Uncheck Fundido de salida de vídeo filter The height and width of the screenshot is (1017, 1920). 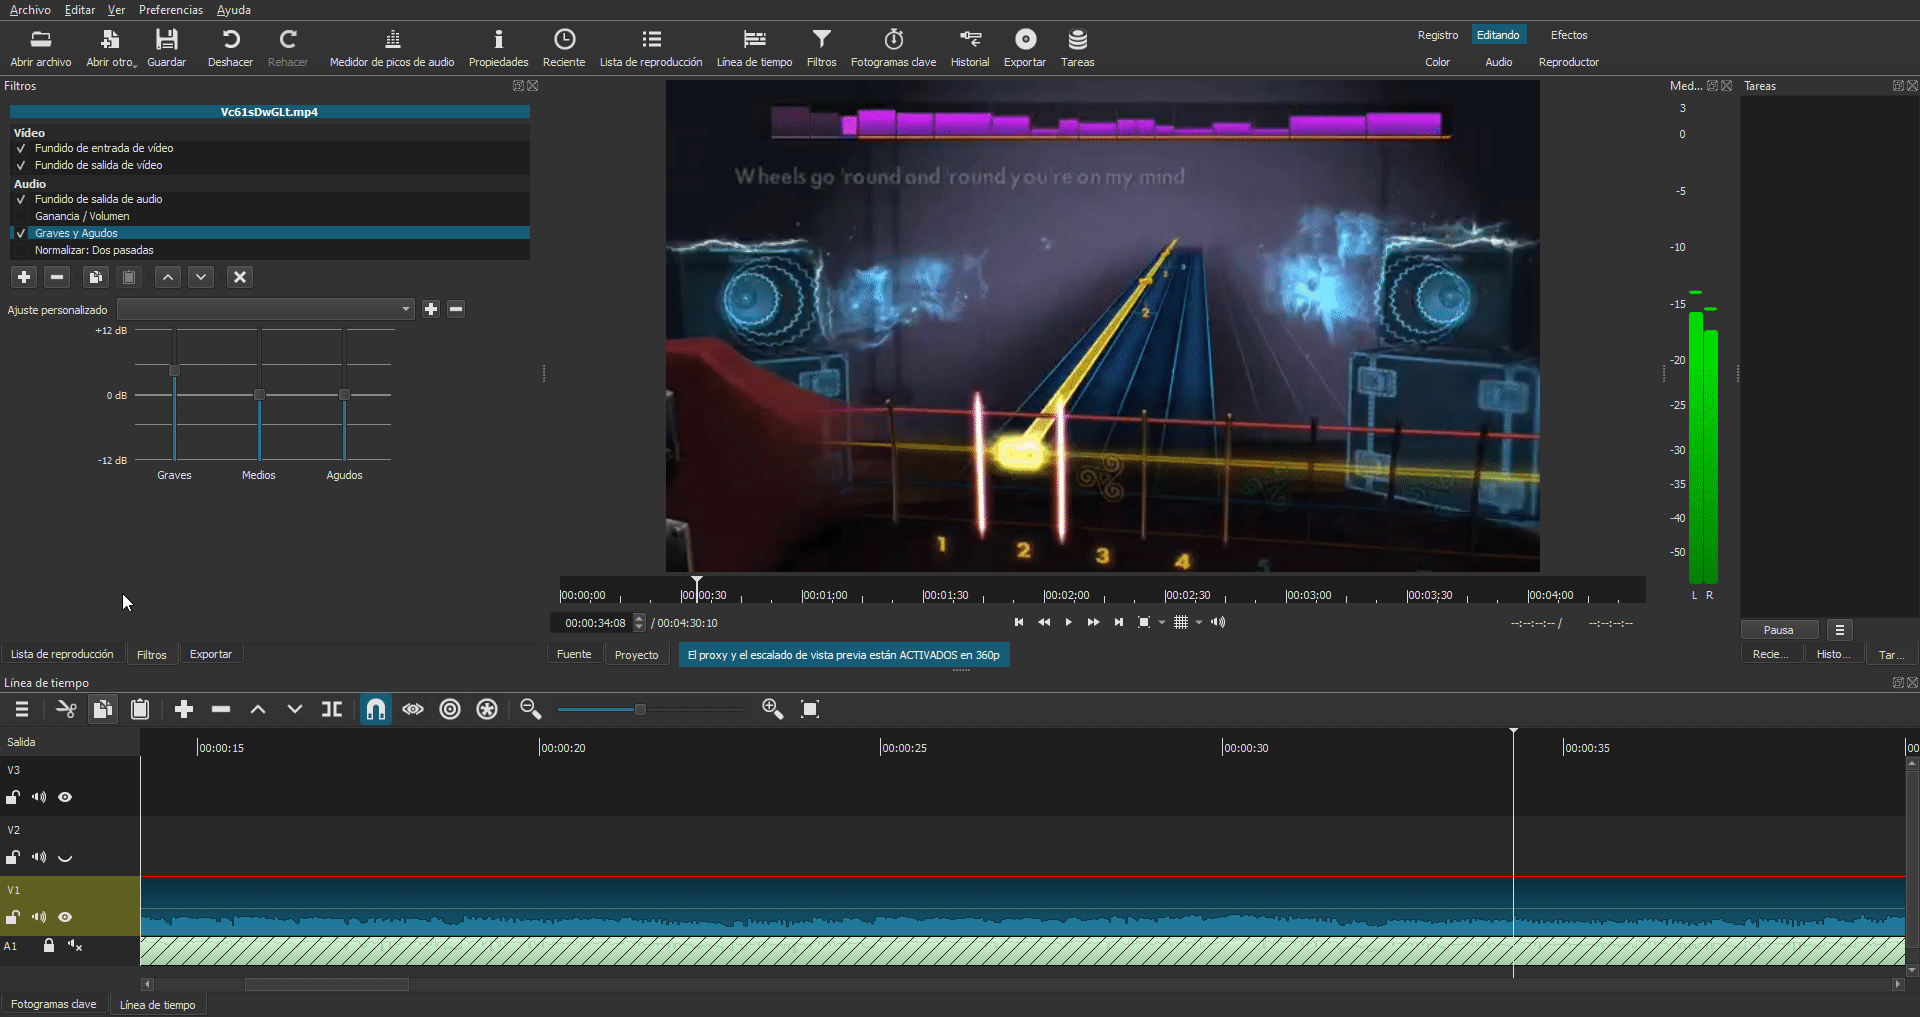pyautogui.click(x=21, y=165)
